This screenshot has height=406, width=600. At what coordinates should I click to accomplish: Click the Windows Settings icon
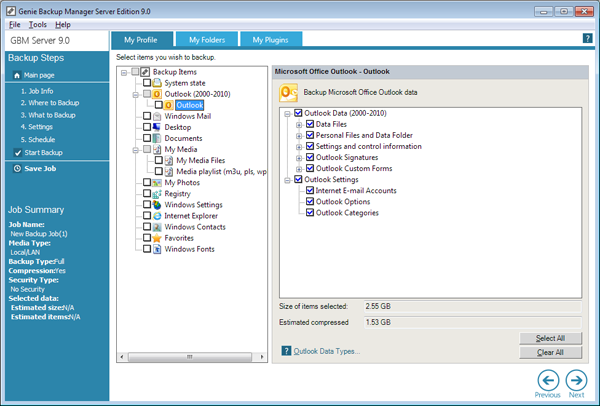tap(157, 205)
